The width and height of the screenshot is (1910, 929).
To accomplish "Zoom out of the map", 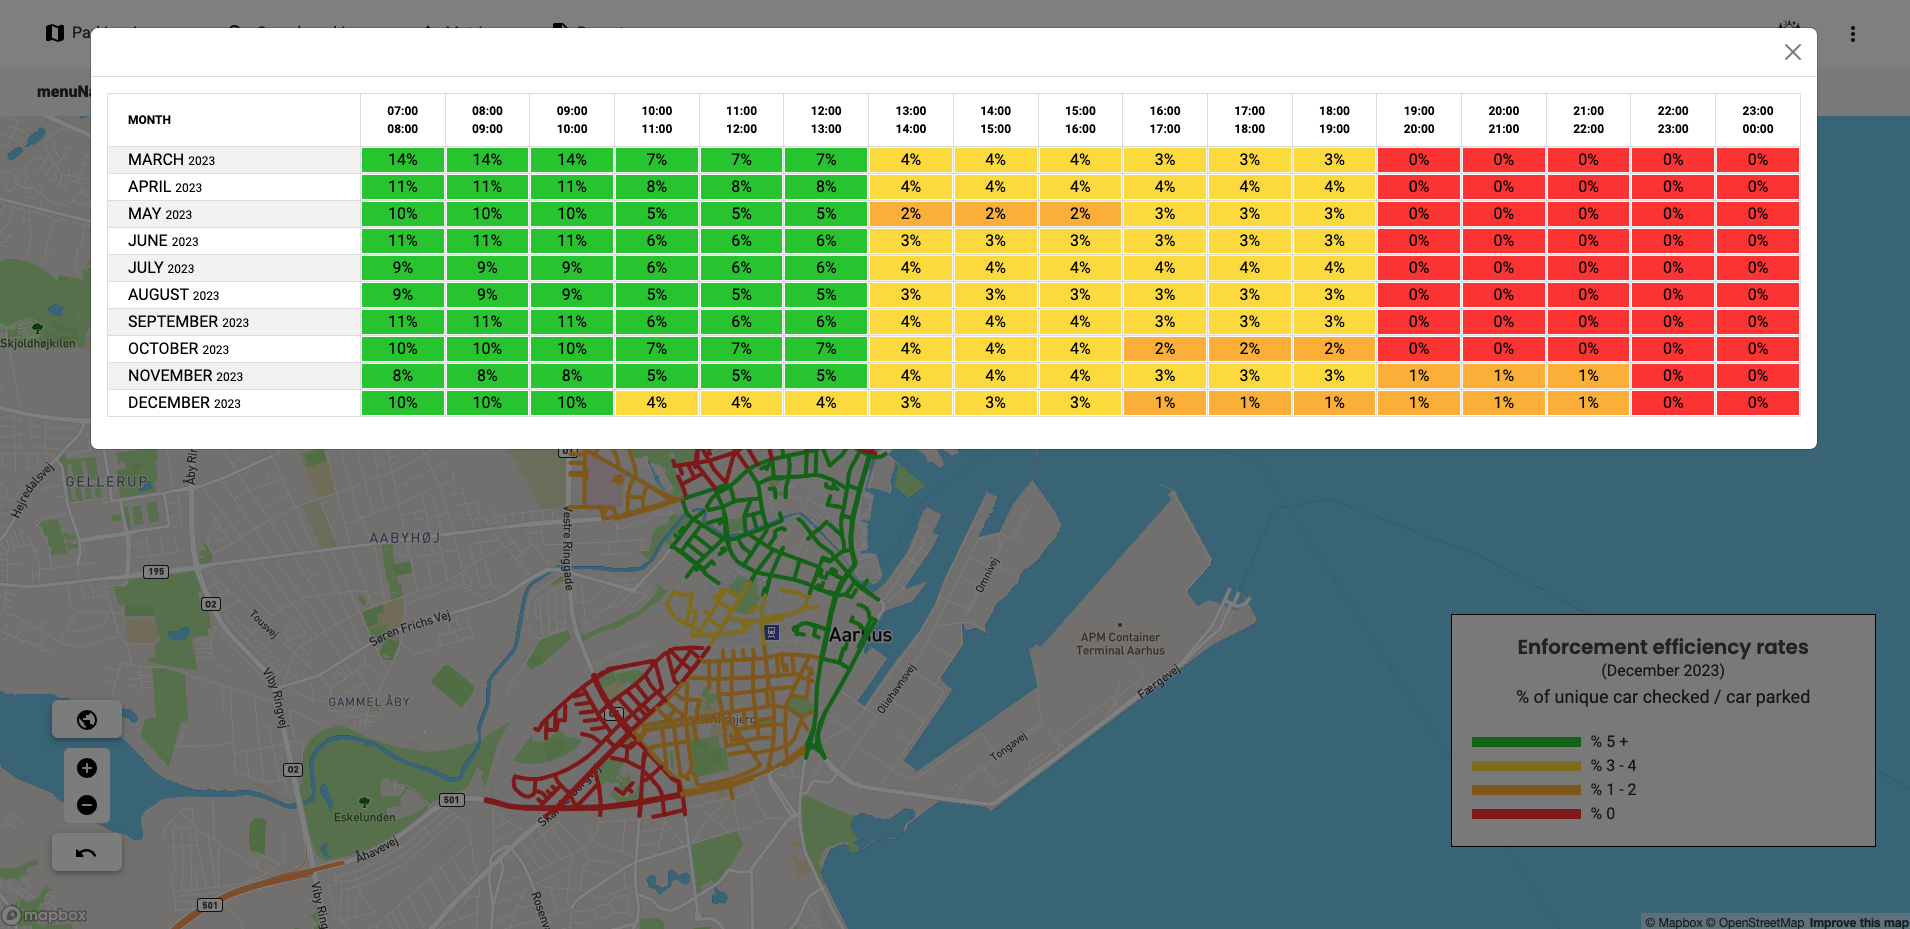I will click(87, 805).
